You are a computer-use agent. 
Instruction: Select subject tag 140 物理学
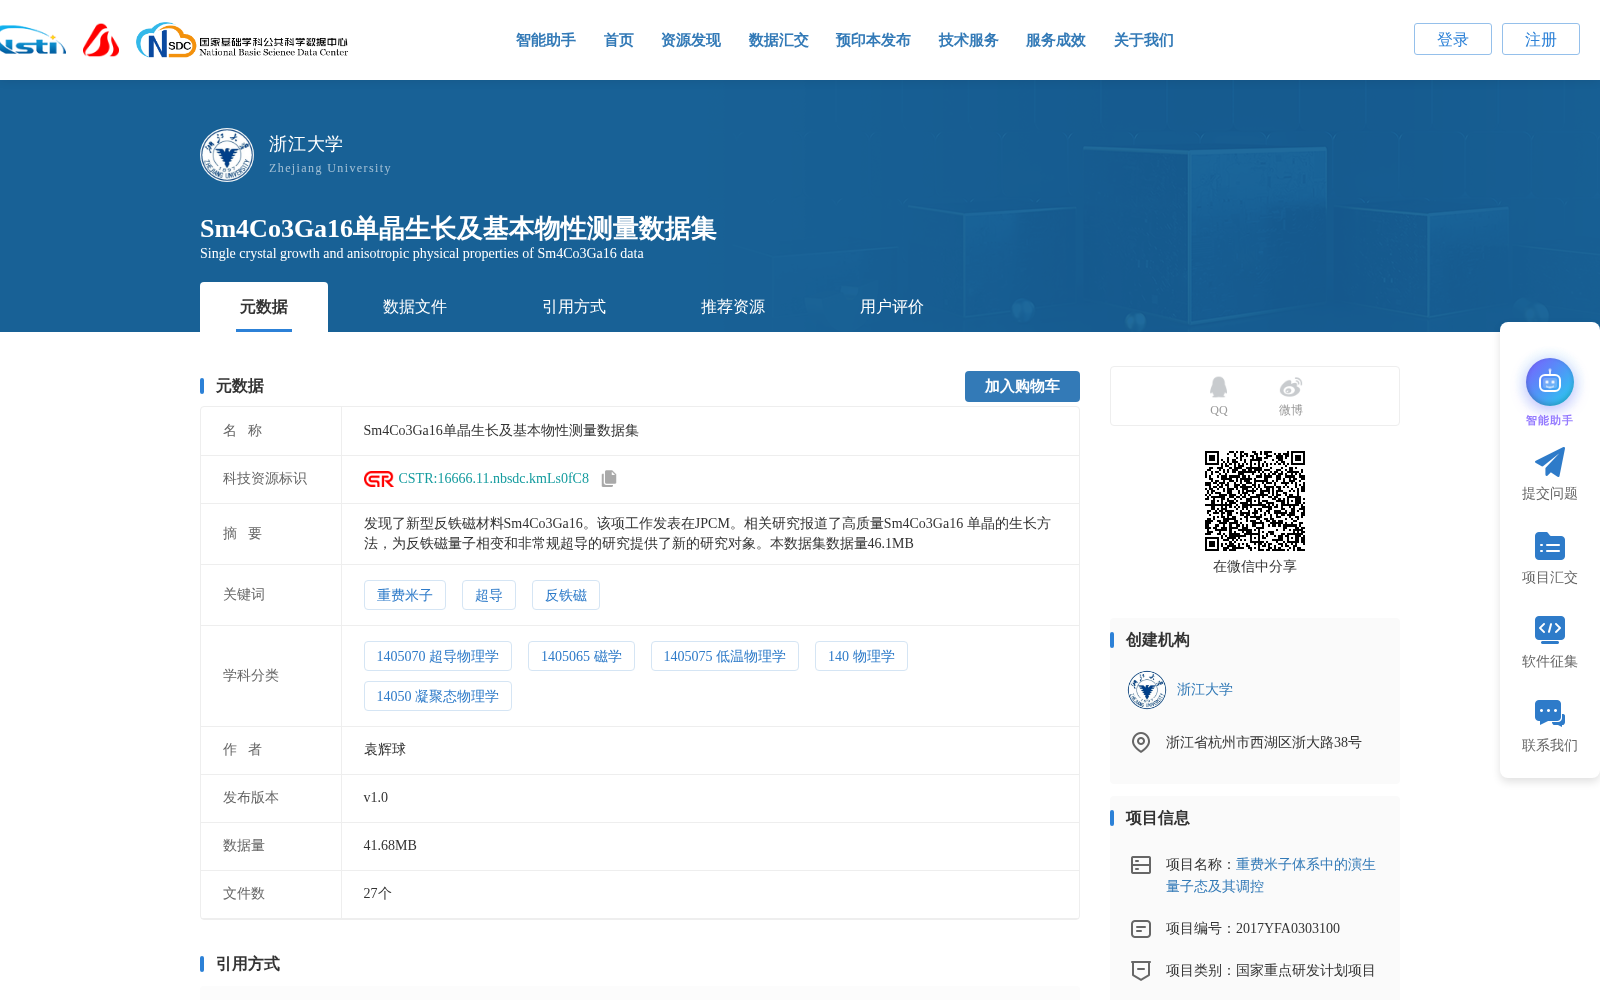tap(862, 656)
